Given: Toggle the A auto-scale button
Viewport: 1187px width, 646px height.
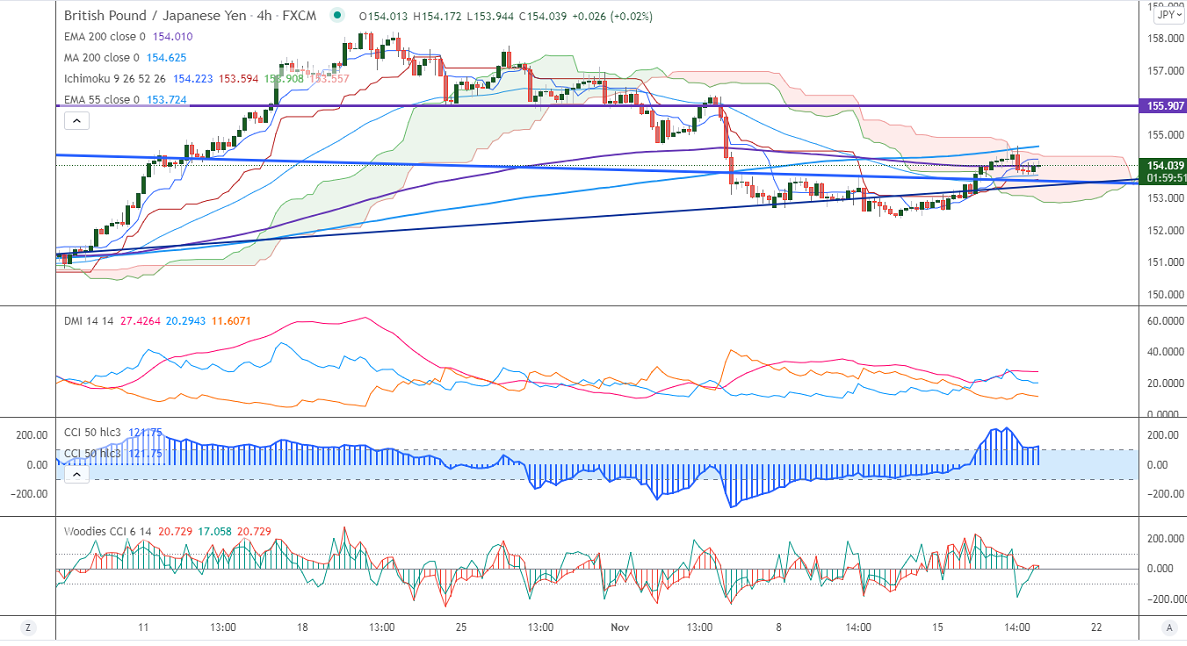Looking at the screenshot, I should (x=1169, y=628).
